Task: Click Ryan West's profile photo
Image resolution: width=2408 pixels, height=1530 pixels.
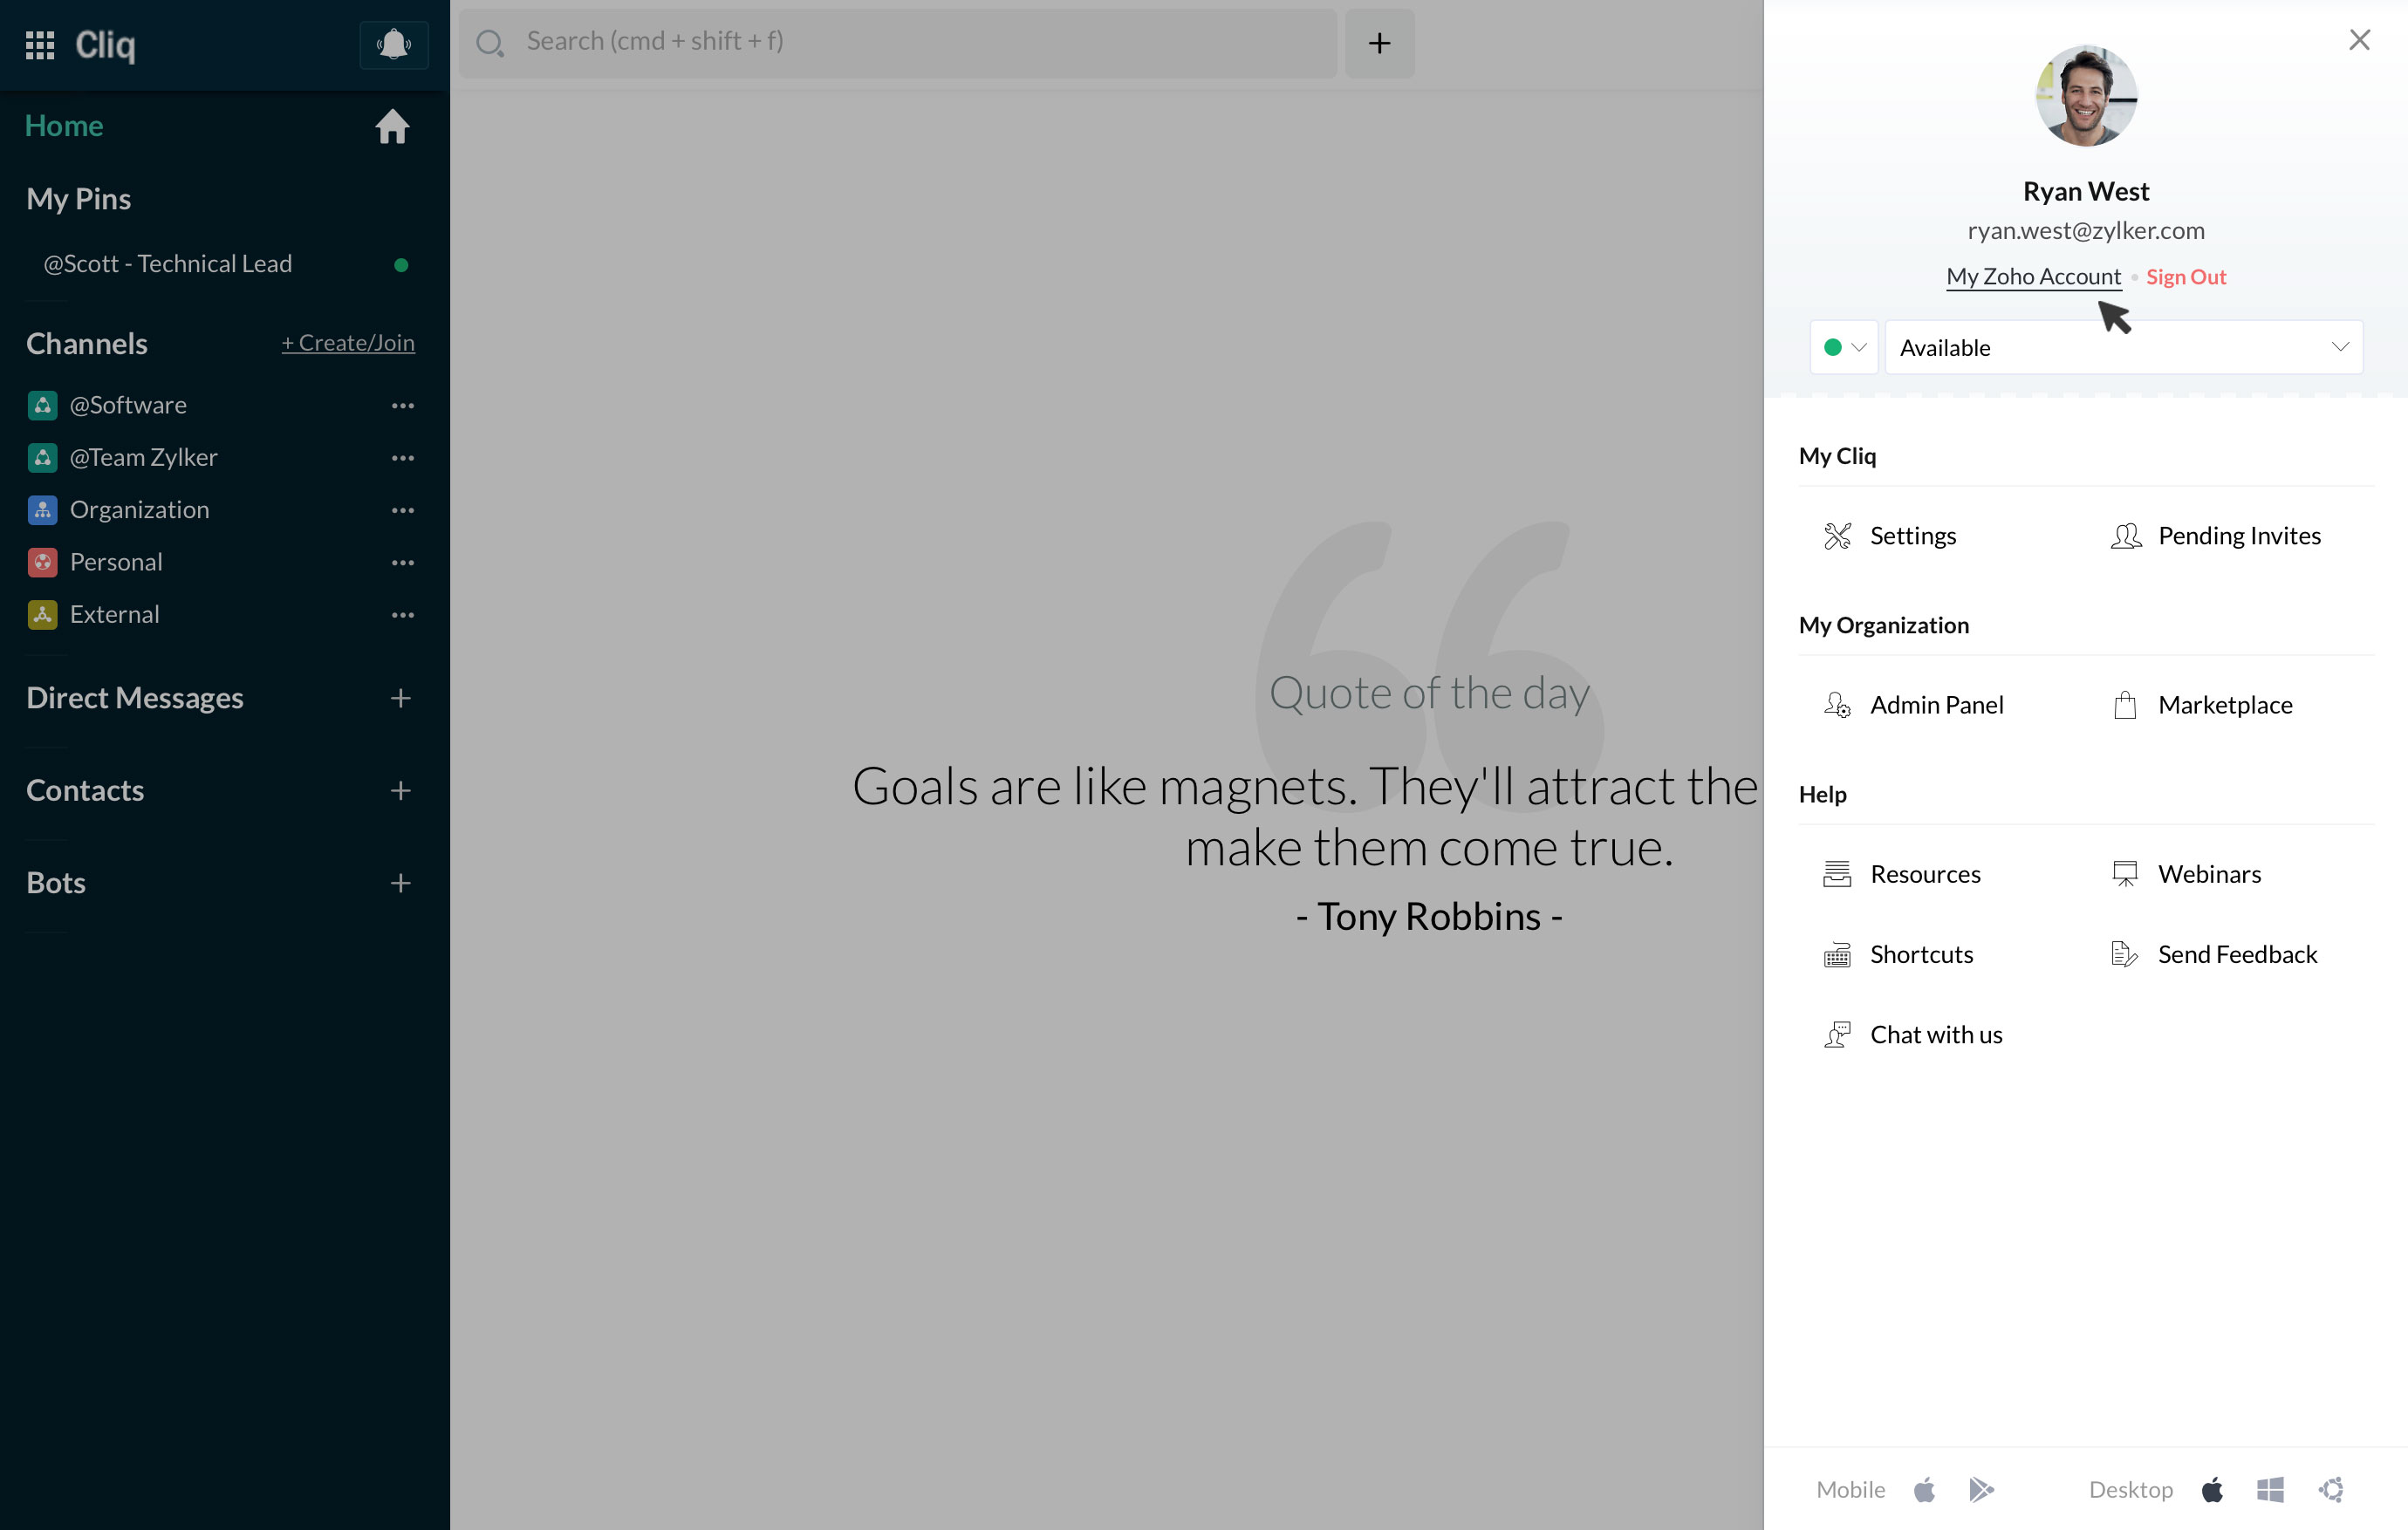Action: tap(2085, 96)
